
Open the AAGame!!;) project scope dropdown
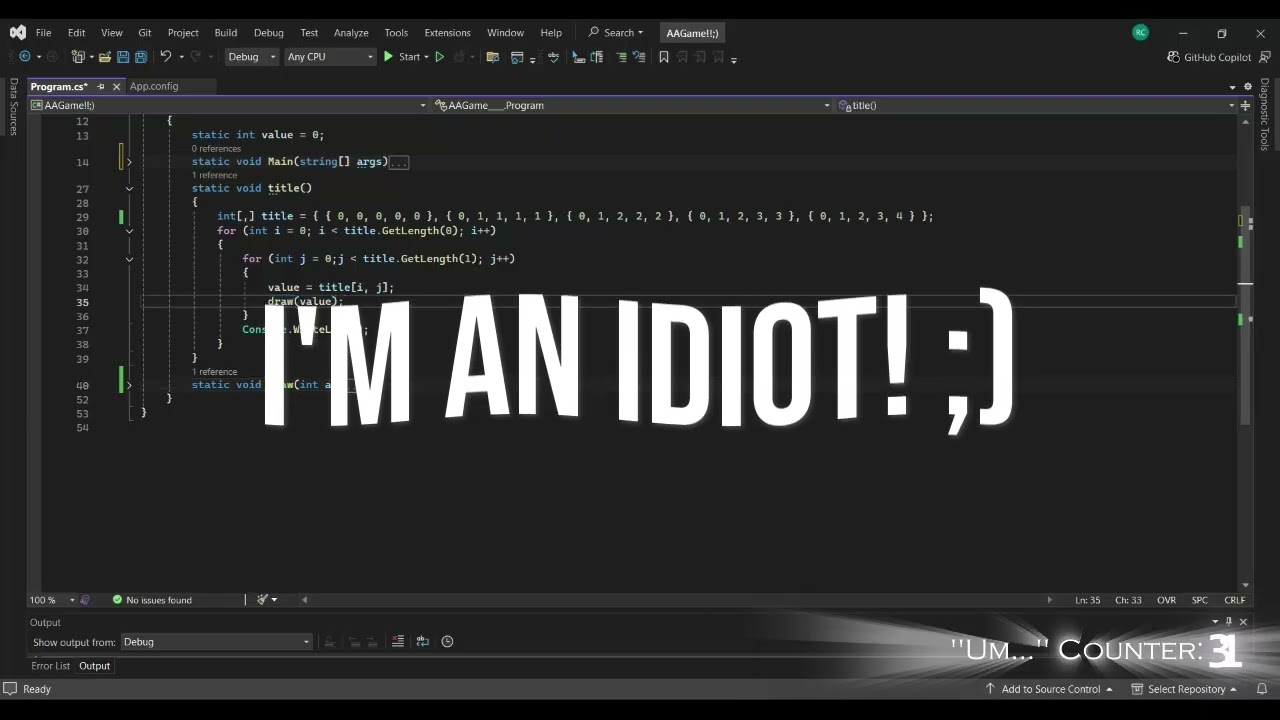point(229,105)
